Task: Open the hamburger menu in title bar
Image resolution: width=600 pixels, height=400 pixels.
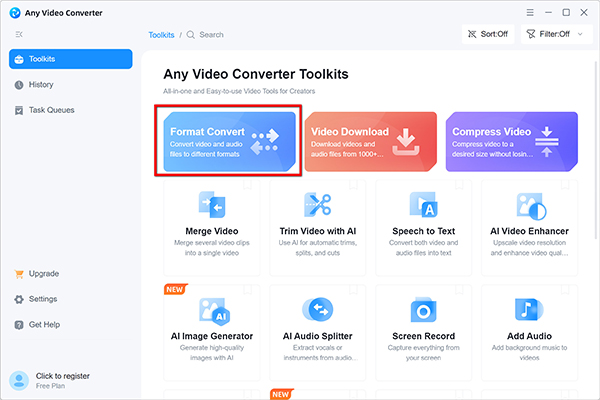Action: click(x=530, y=12)
